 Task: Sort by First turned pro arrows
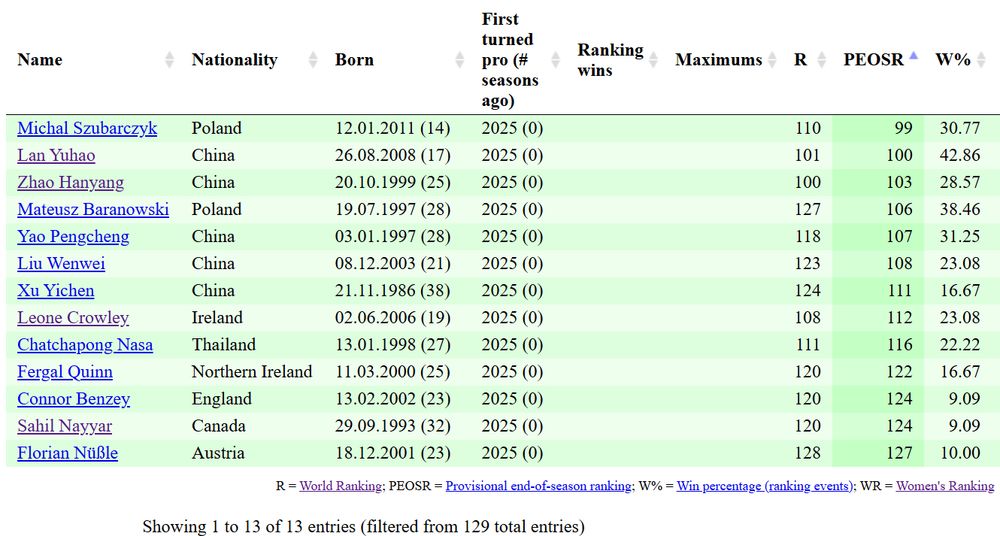pos(555,60)
